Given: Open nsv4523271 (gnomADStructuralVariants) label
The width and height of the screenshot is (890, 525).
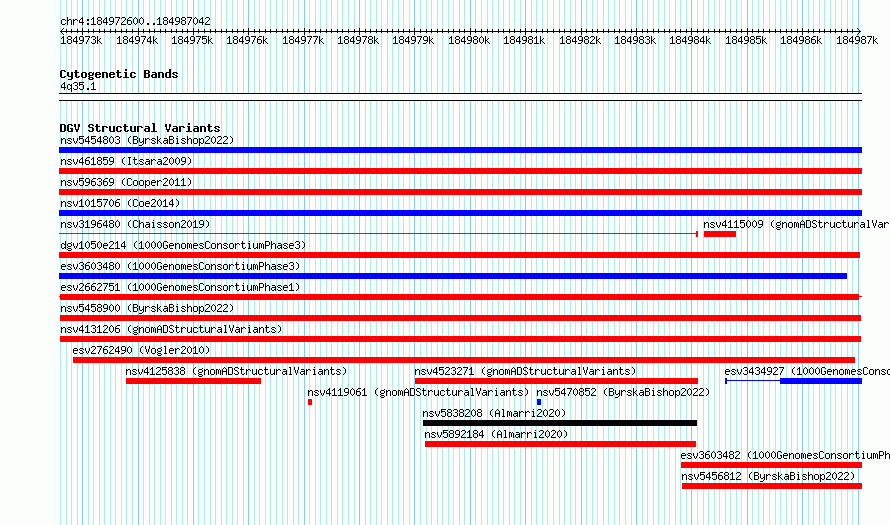Looking at the screenshot, I should coord(525,371).
